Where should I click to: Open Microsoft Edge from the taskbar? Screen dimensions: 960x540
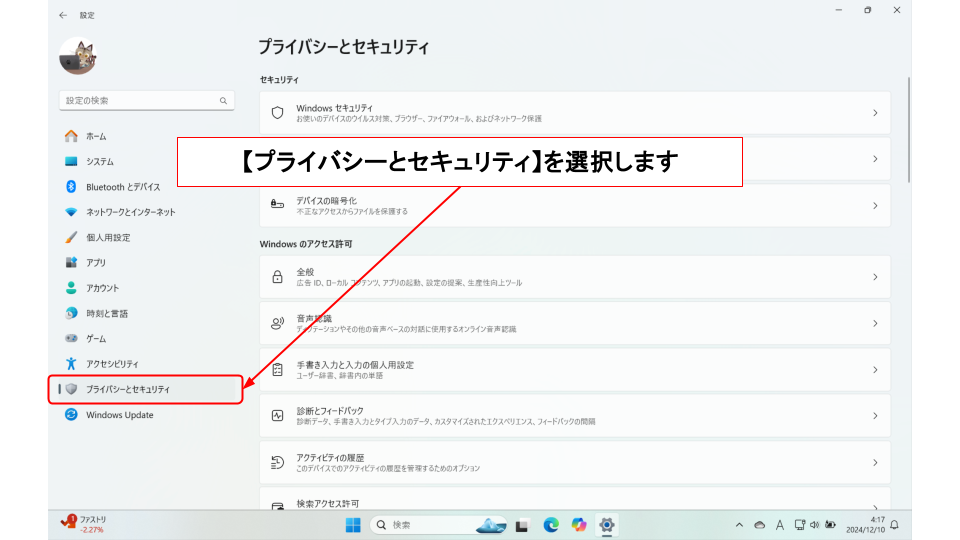(551, 525)
